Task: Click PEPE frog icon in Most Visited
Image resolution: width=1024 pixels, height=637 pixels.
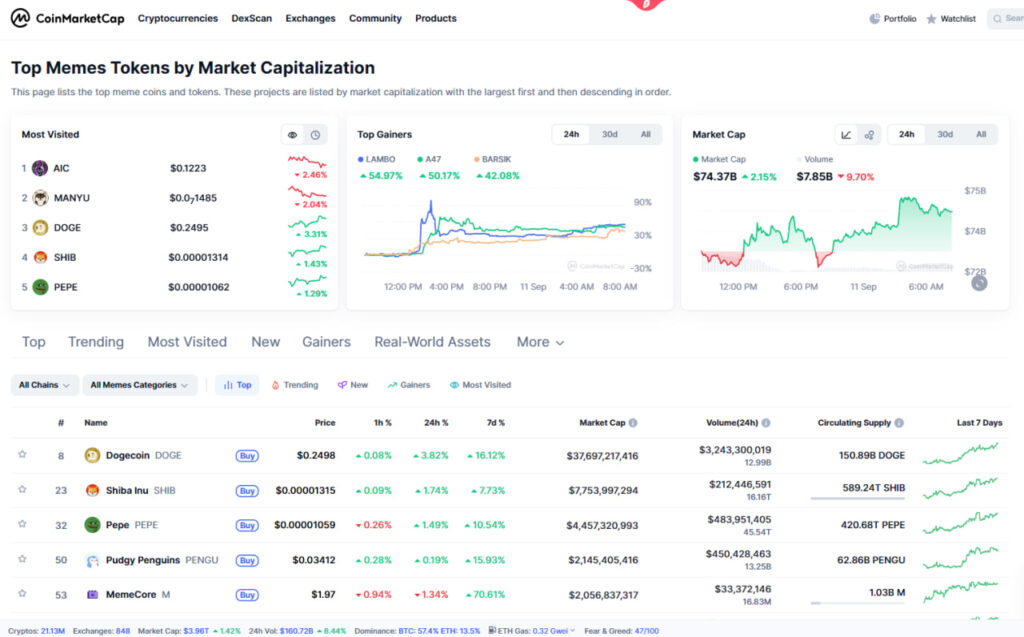Action: tap(40, 287)
